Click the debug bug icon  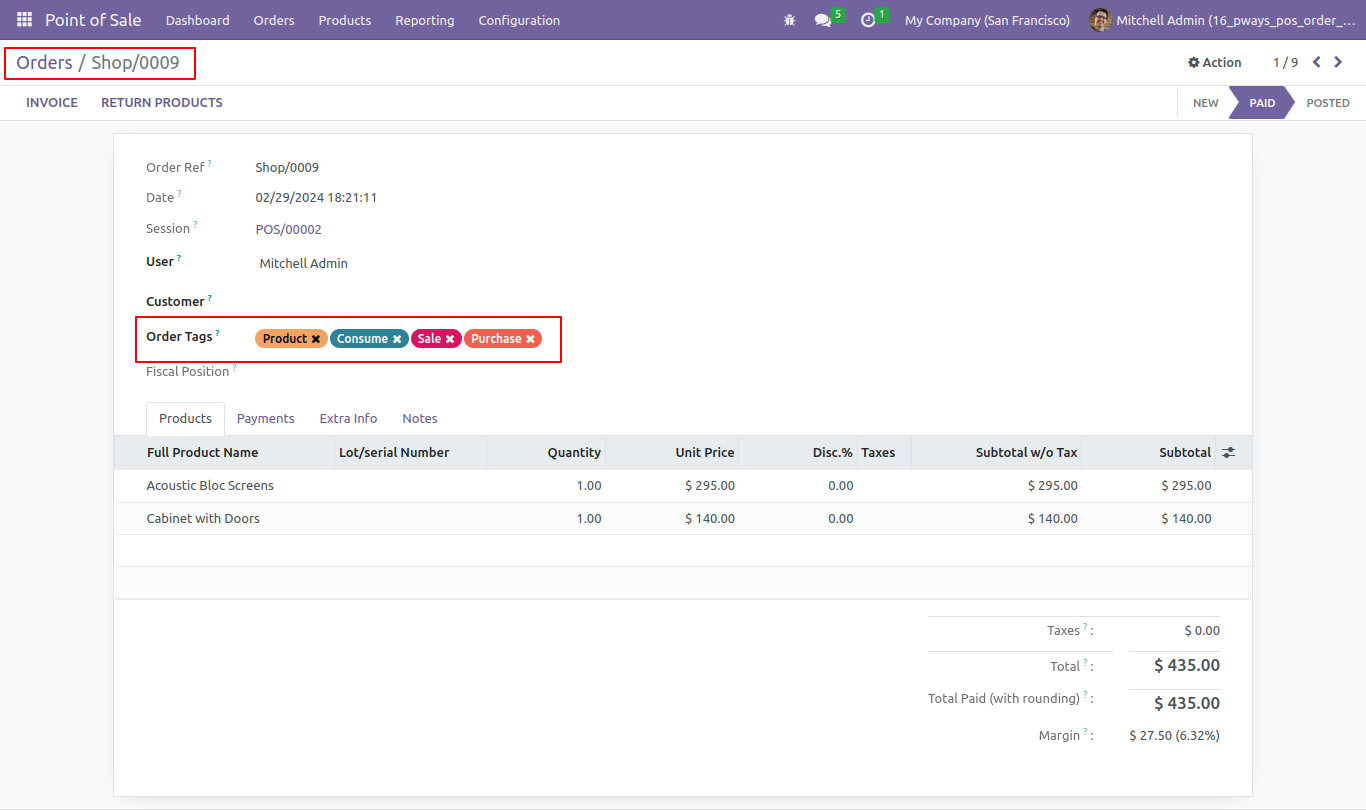[790, 20]
